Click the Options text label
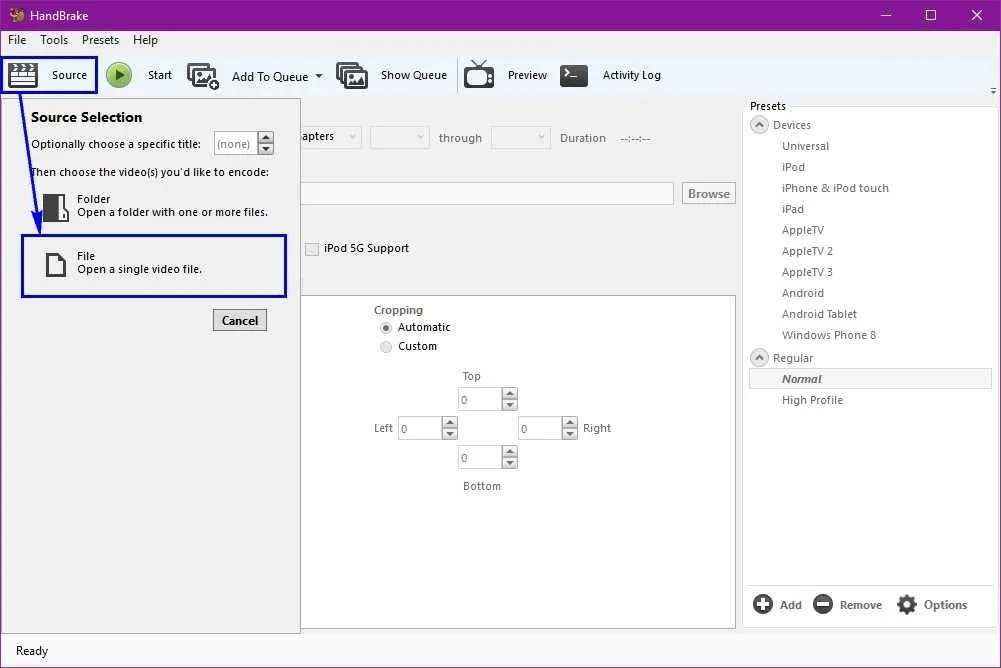Screen dimensions: 1001x668 pos(945,605)
